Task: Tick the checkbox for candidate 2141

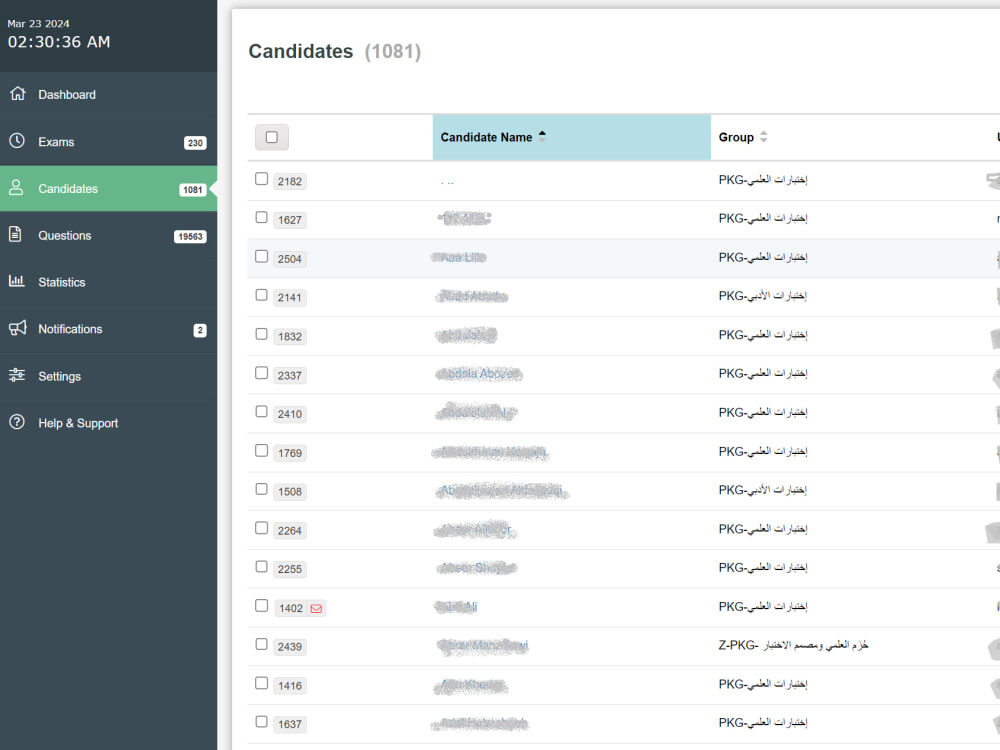Action: tap(261, 295)
